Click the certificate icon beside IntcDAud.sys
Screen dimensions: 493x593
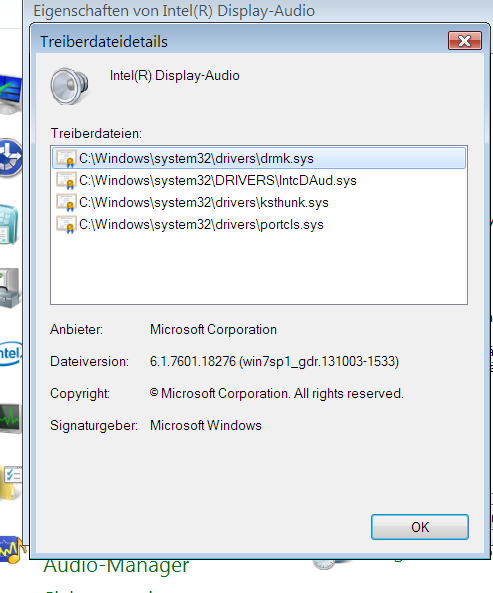click(x=66, y=180)
